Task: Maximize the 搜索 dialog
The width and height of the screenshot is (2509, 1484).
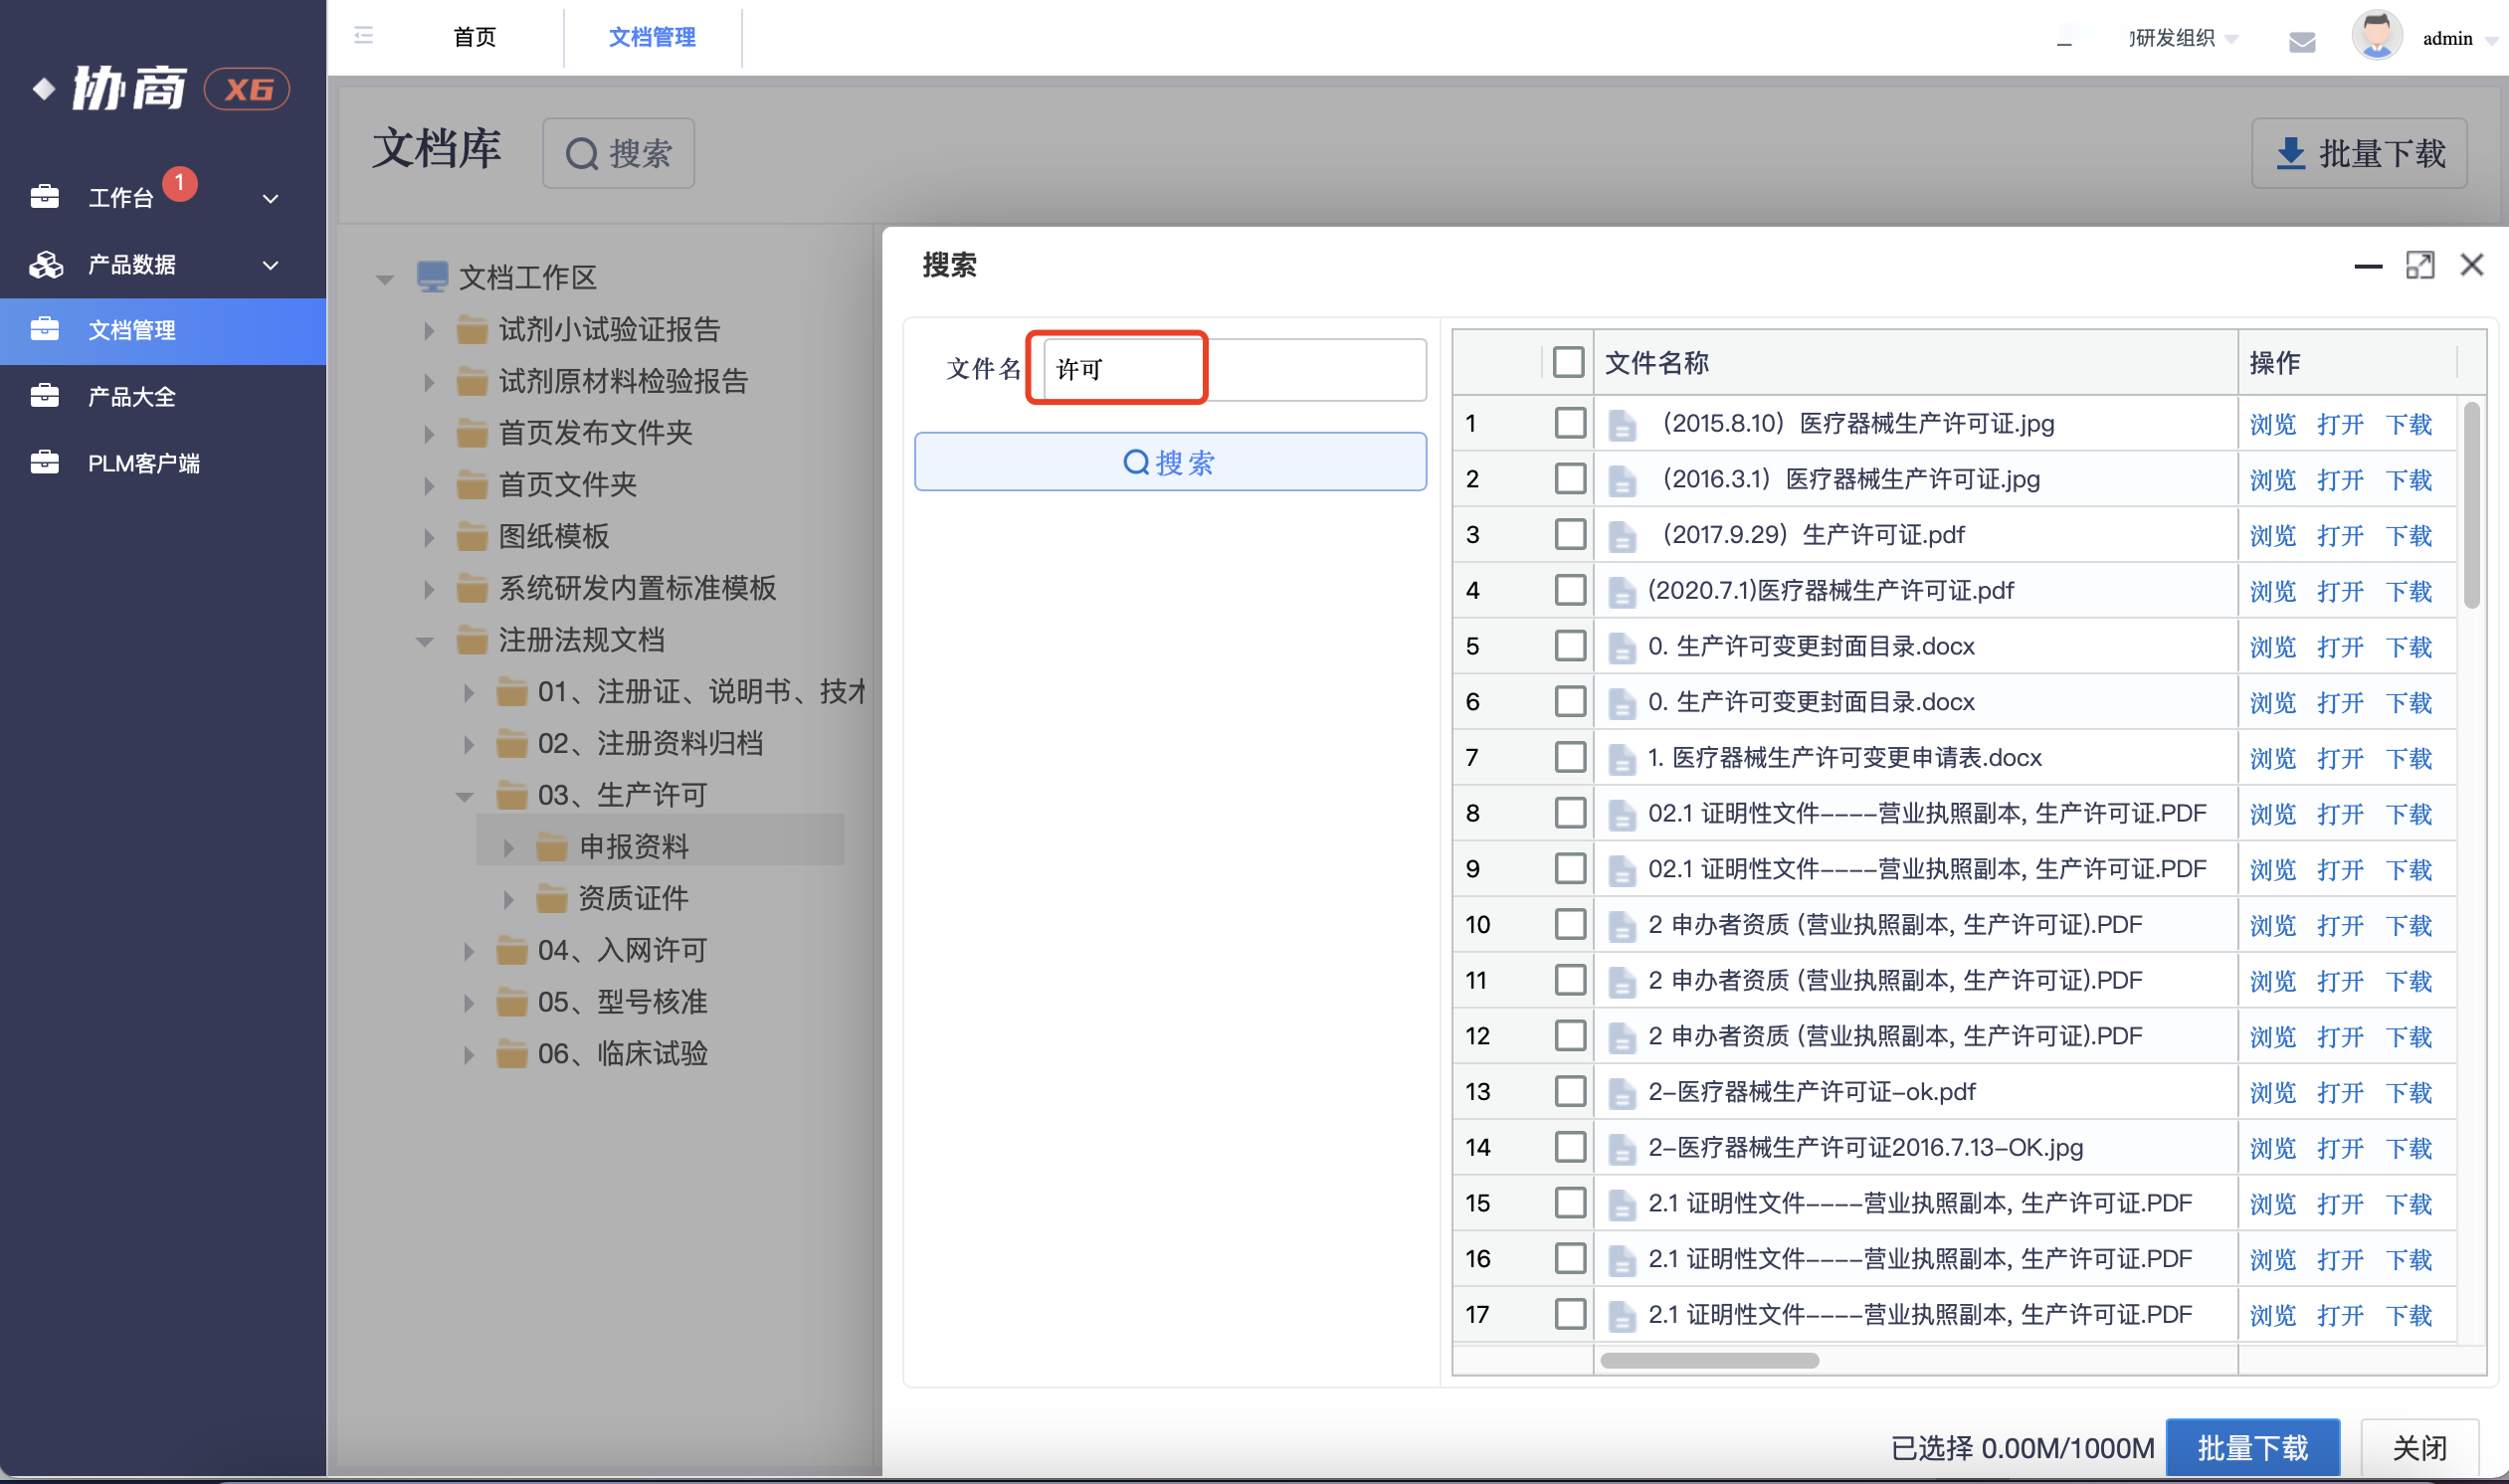Action: point(2420,265)
